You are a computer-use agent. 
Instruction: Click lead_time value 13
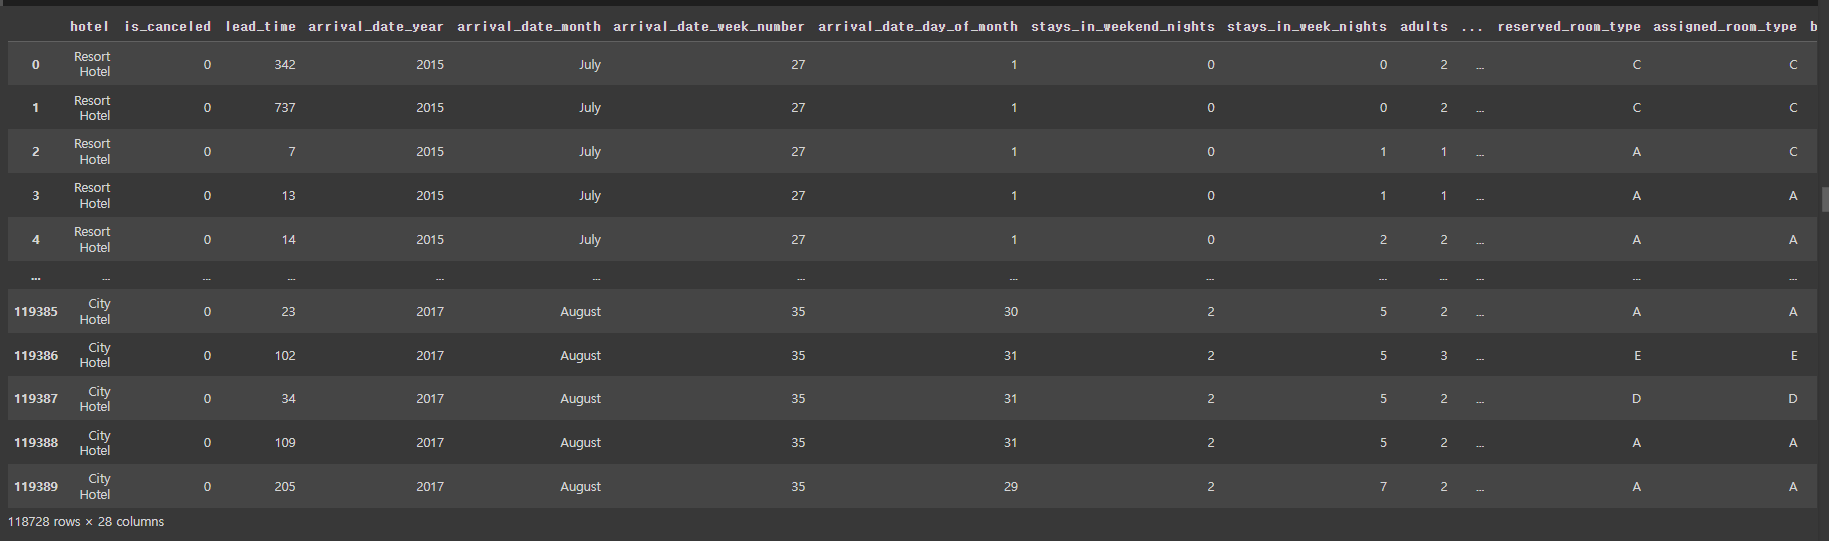click(288, 196)
